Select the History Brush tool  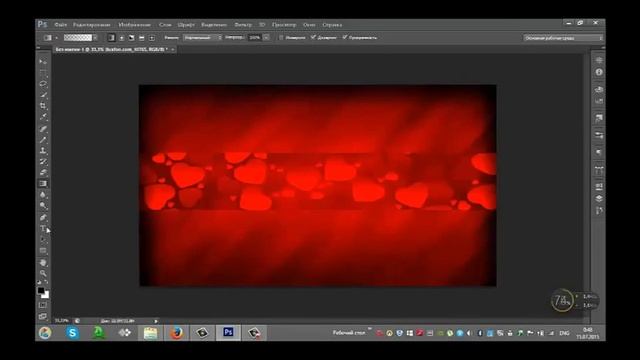(43, 162)
